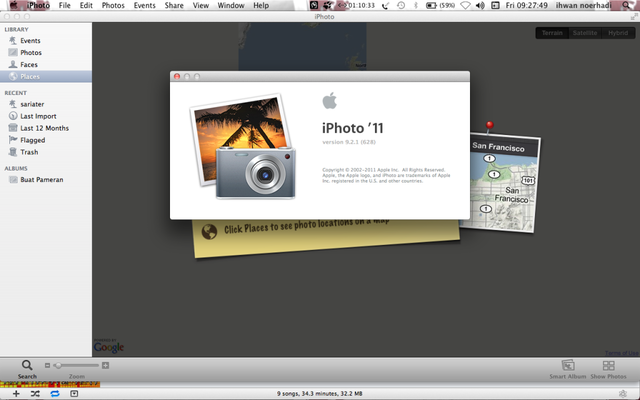
Task: Click the Faces silhouette icon
Action: pyautogui.click(x=13, y=64)
